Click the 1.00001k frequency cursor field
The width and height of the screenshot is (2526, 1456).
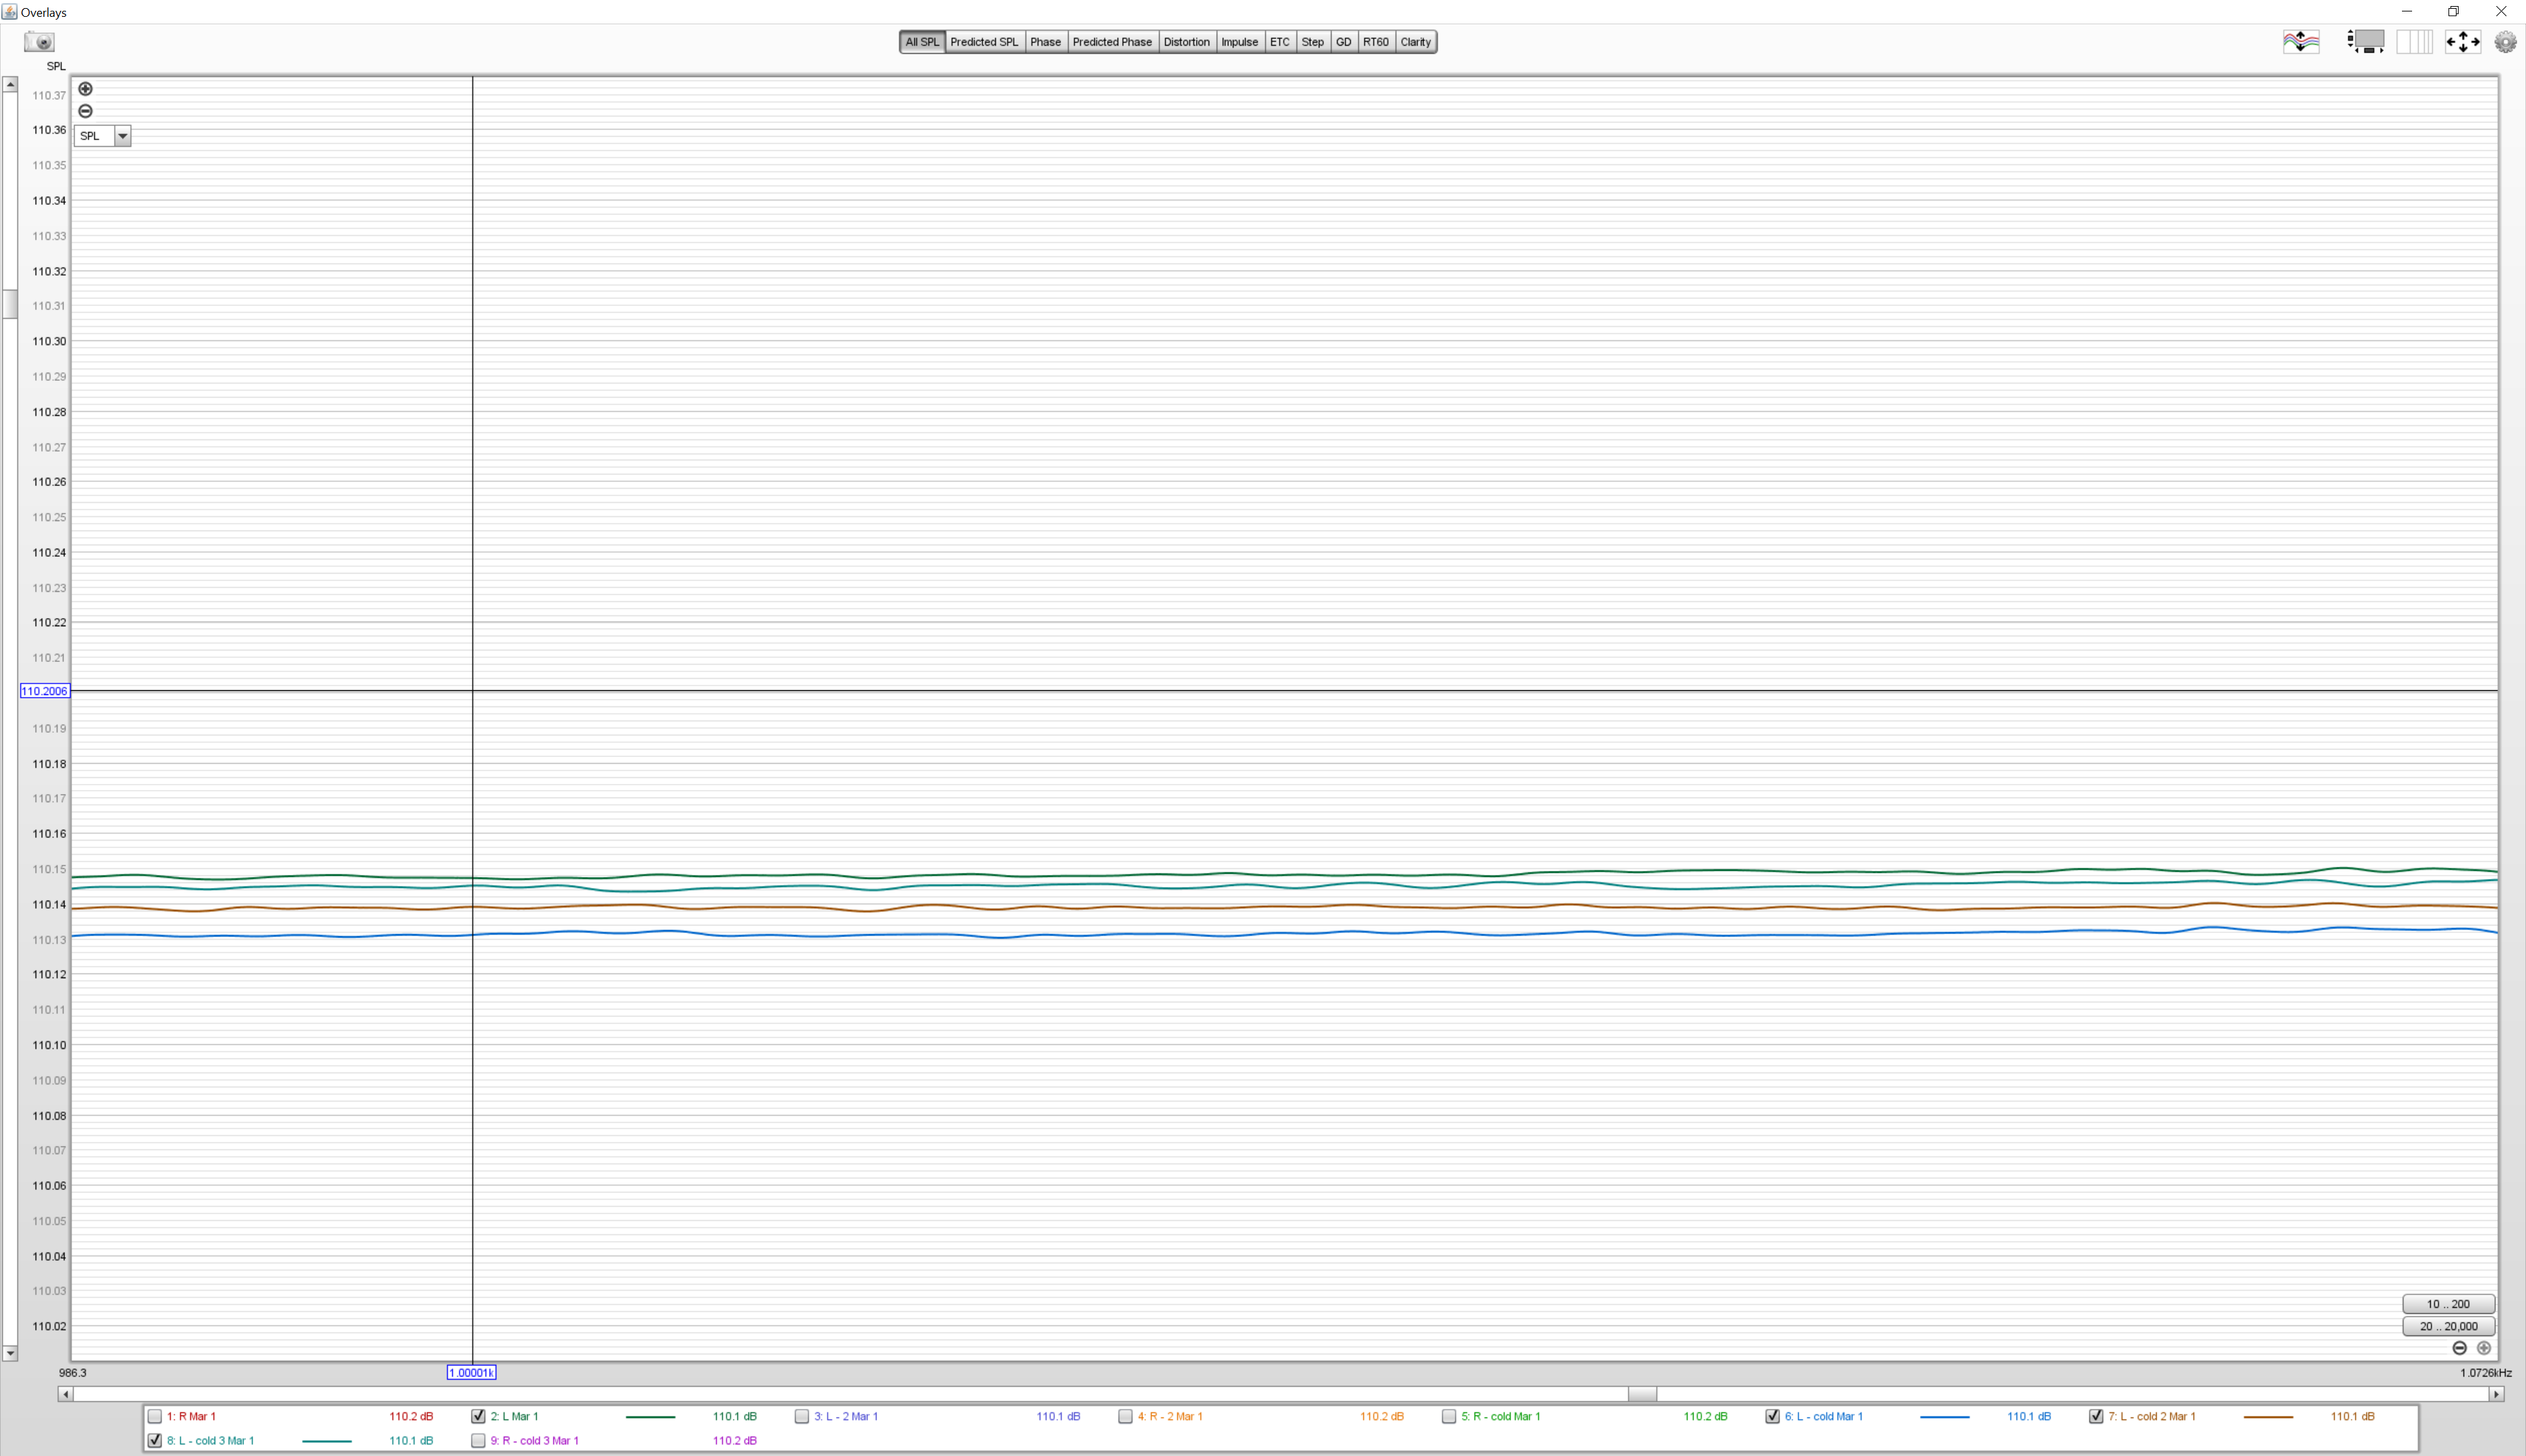[x=471, y=1373]
